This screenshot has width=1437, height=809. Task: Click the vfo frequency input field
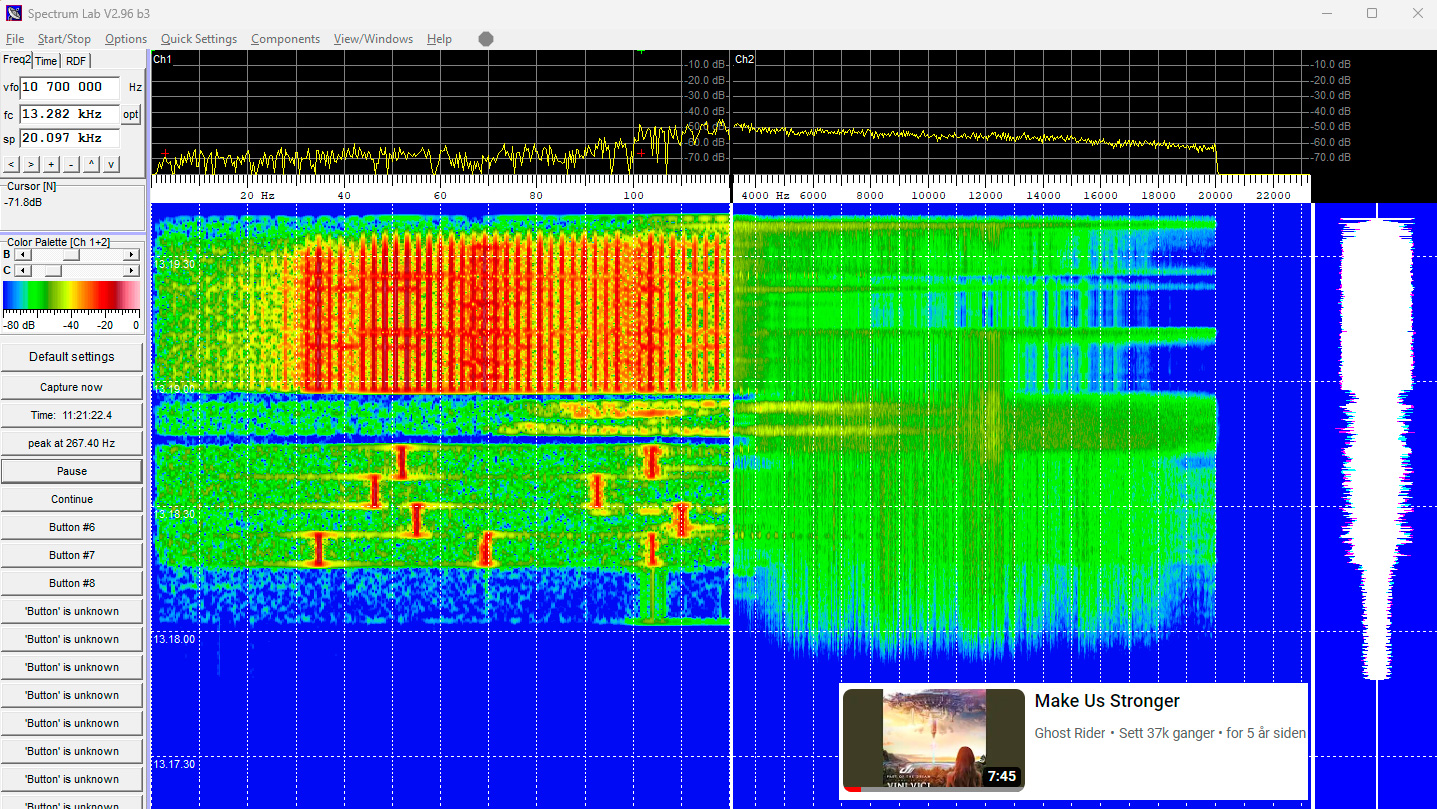point(70,87)
